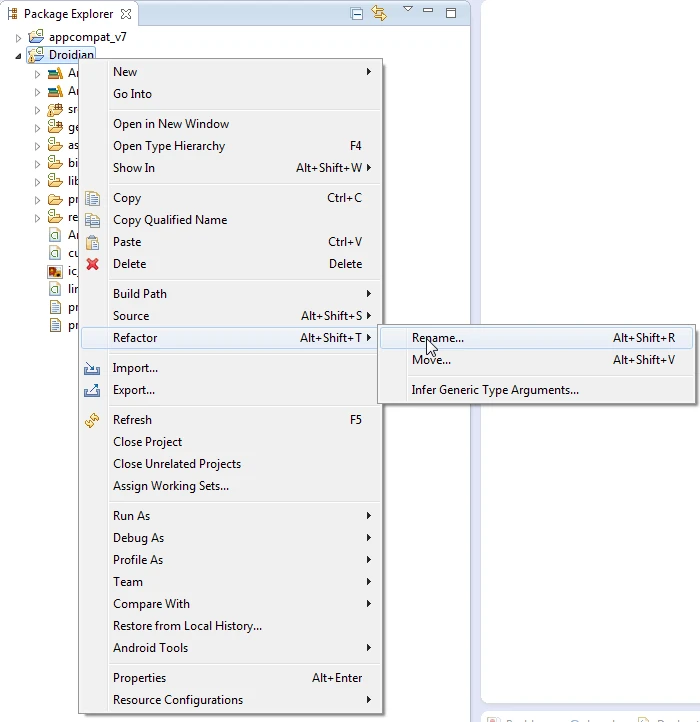Open the Build Path submenu
The width and height of the screenshot is (700, 722).
pyautogui.click(x=232, y=294)
